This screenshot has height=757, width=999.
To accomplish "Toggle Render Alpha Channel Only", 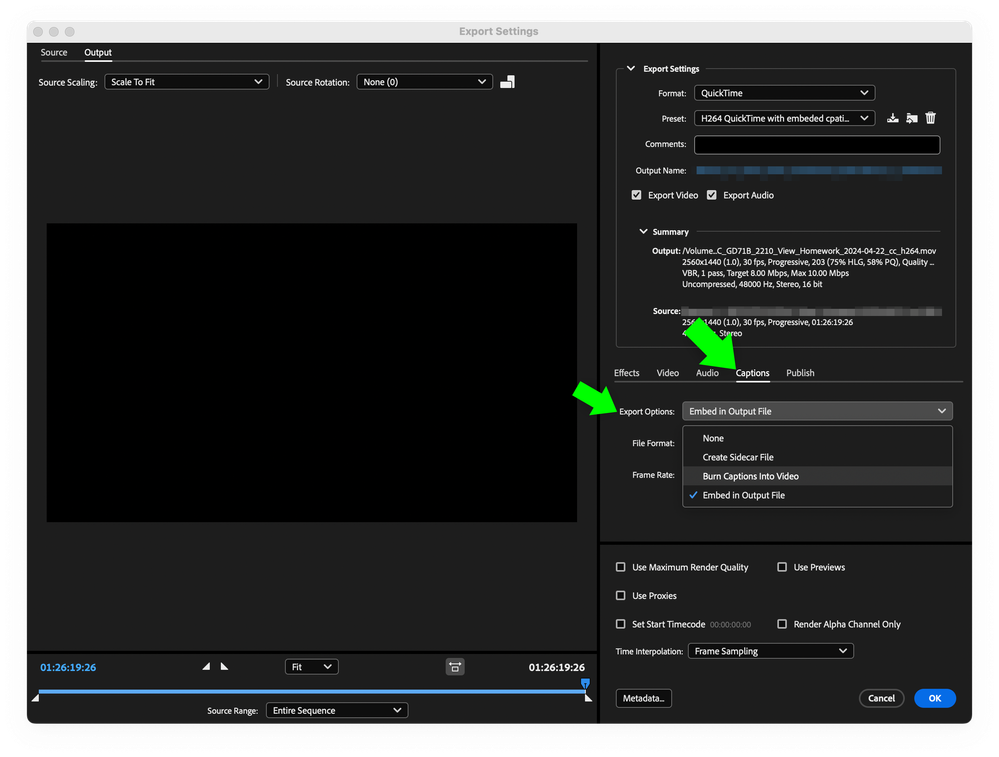I will tap(781, 623).
